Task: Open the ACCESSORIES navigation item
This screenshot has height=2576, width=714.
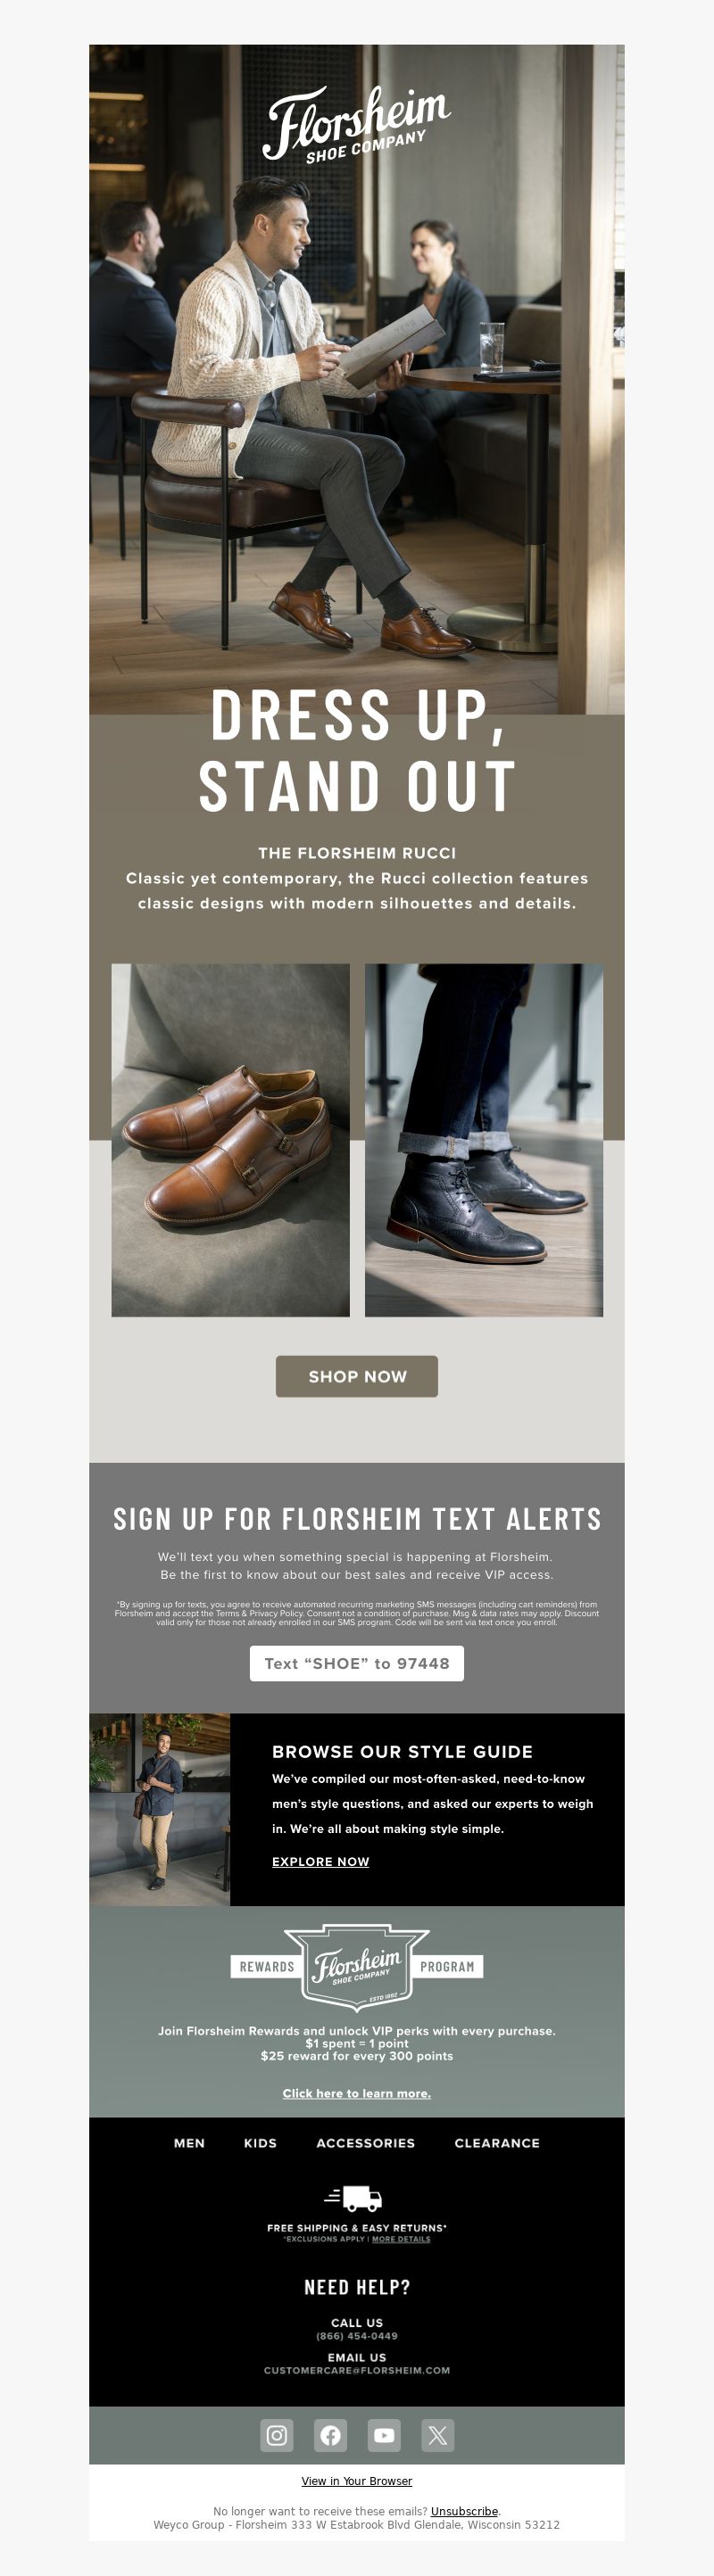Action: point(366,2143)
